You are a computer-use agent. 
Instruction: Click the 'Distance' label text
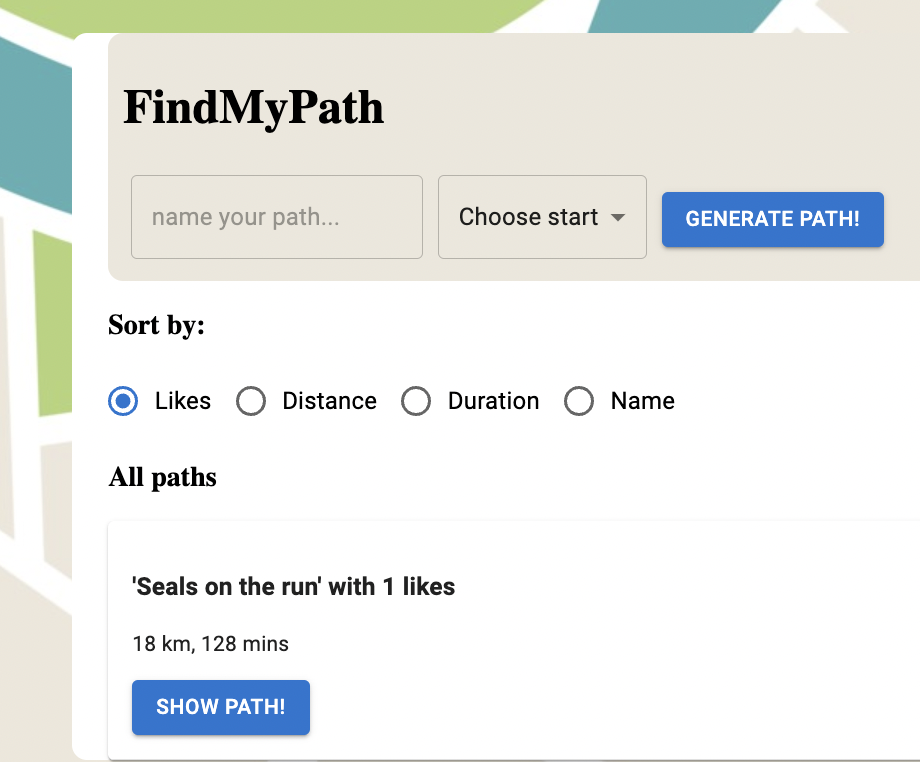point(329,401)
